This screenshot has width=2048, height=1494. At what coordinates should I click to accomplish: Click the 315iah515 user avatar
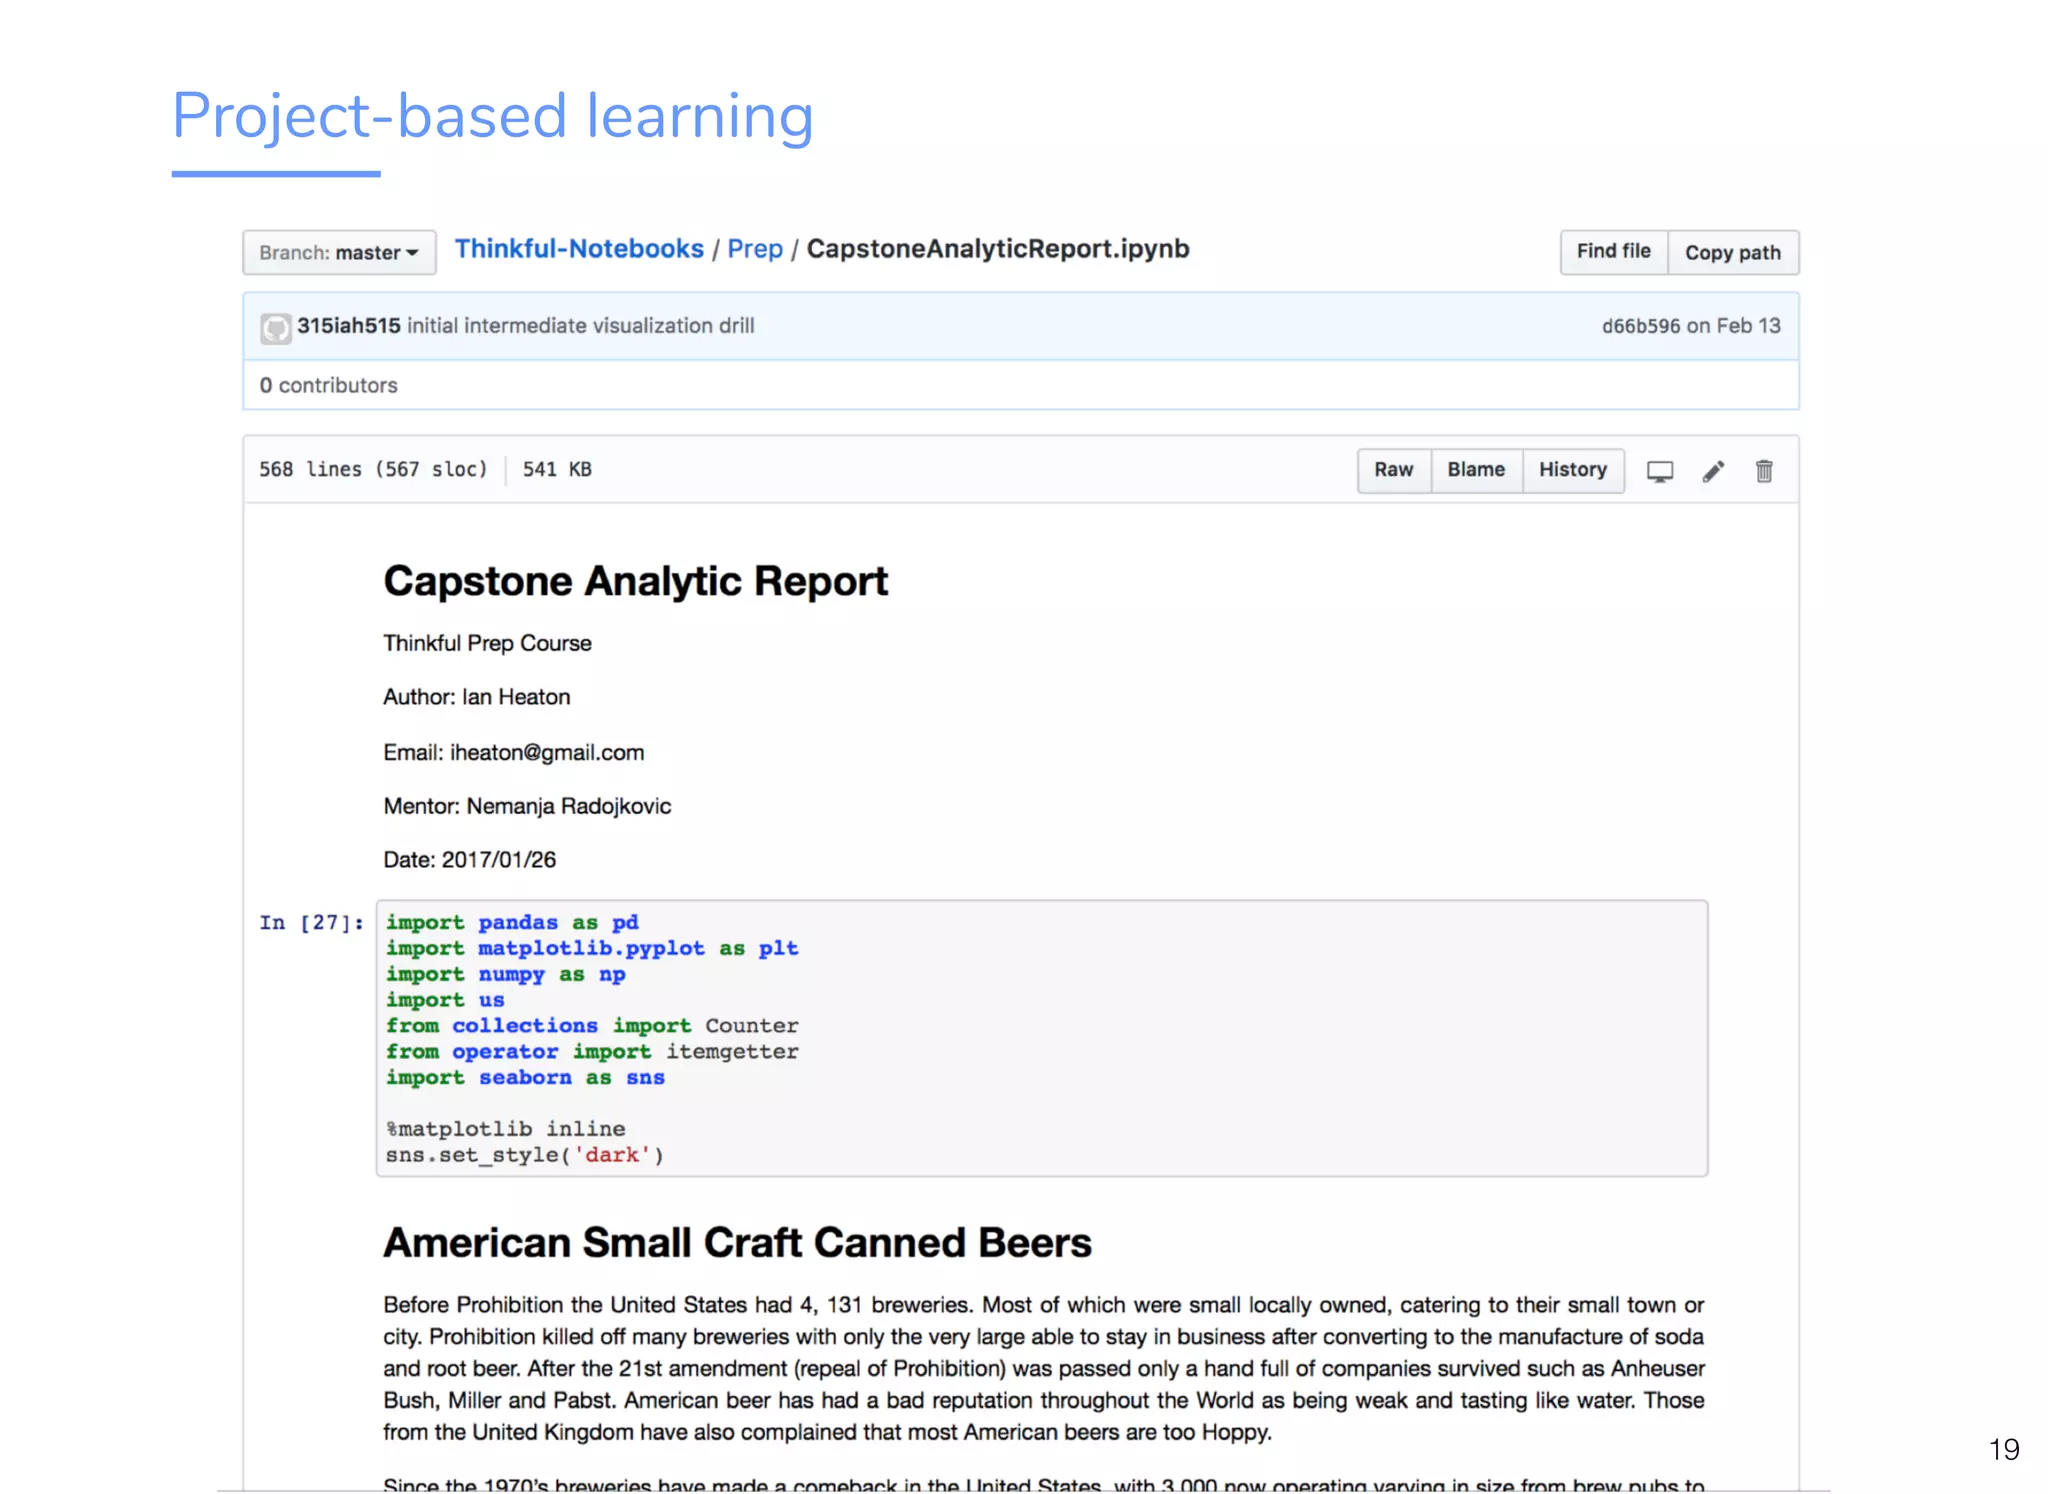coord(276,328)
